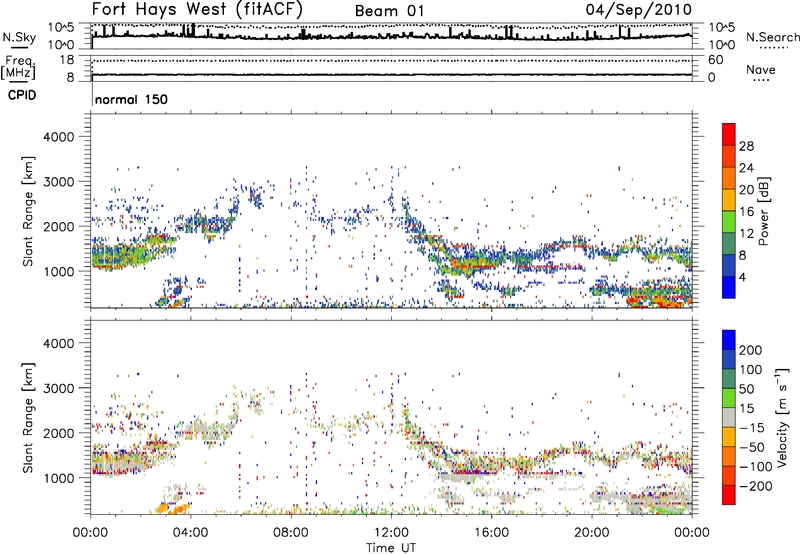Click the '24' value on Power colorbar
This screenshot has height=554, width=800.
[x=746, y=168]
